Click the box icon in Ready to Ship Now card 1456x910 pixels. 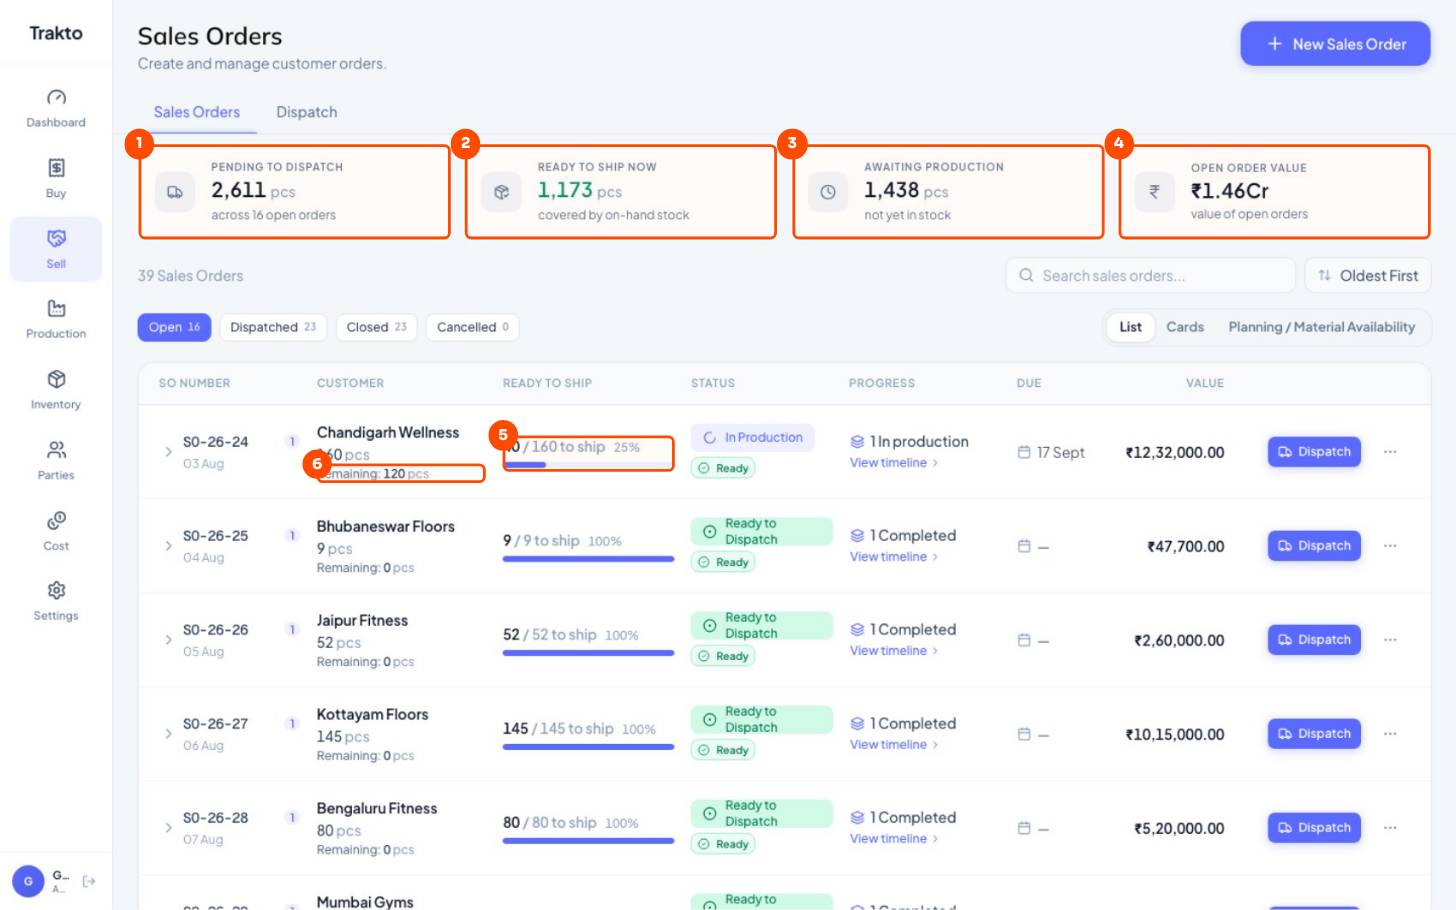(x=502, y=192)
